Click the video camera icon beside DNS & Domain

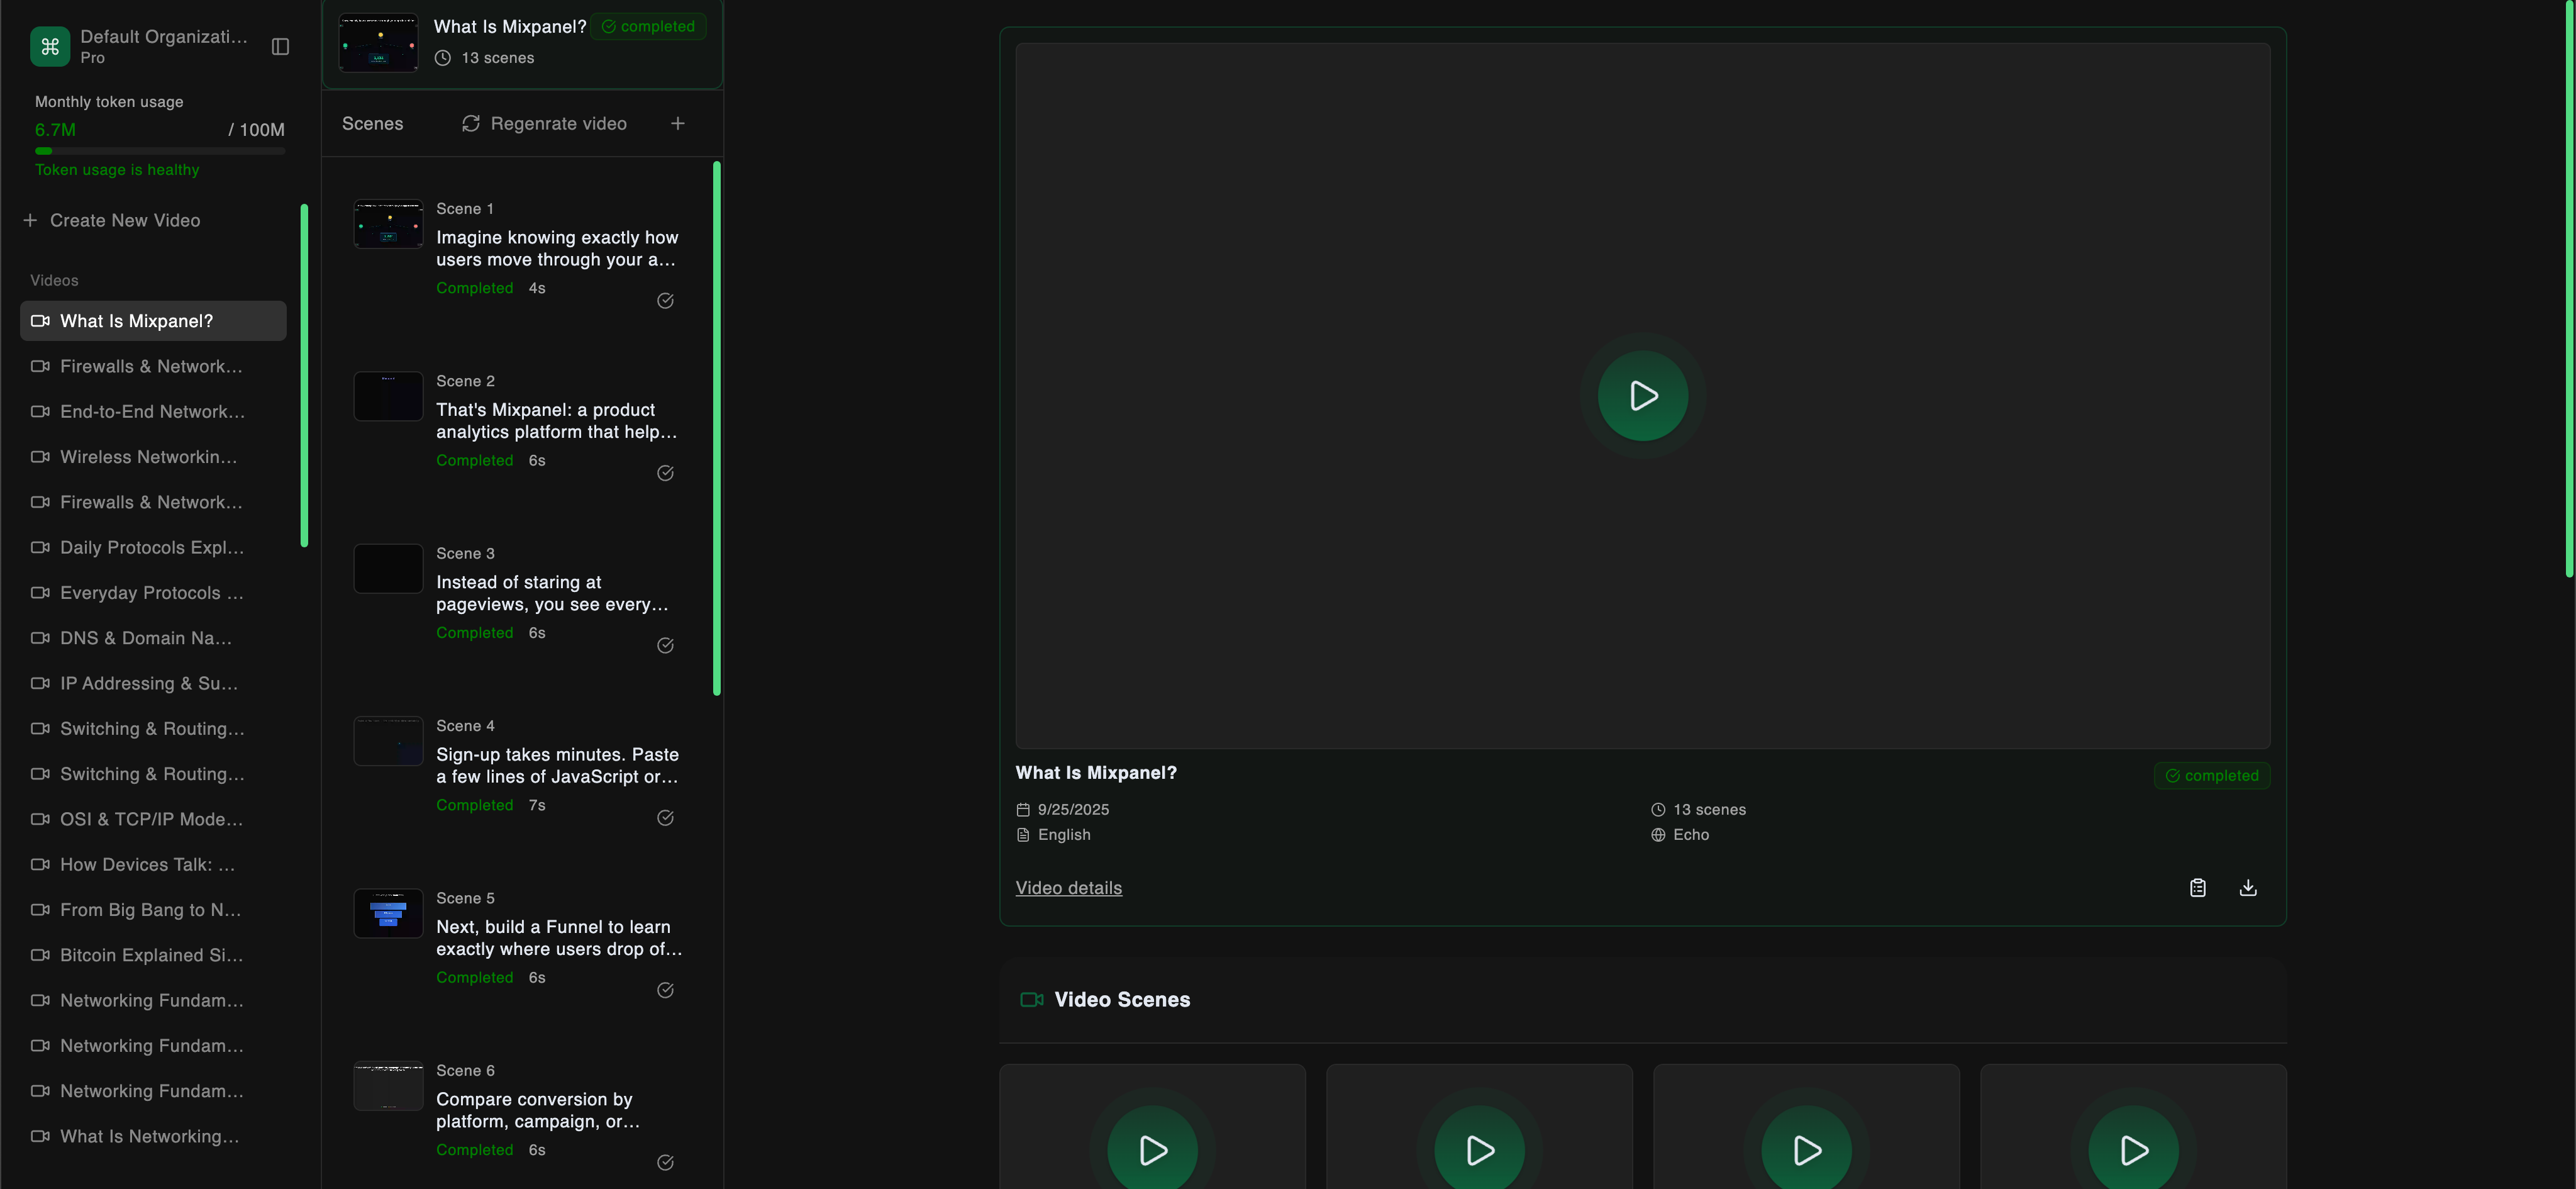[x=40, y=638]
